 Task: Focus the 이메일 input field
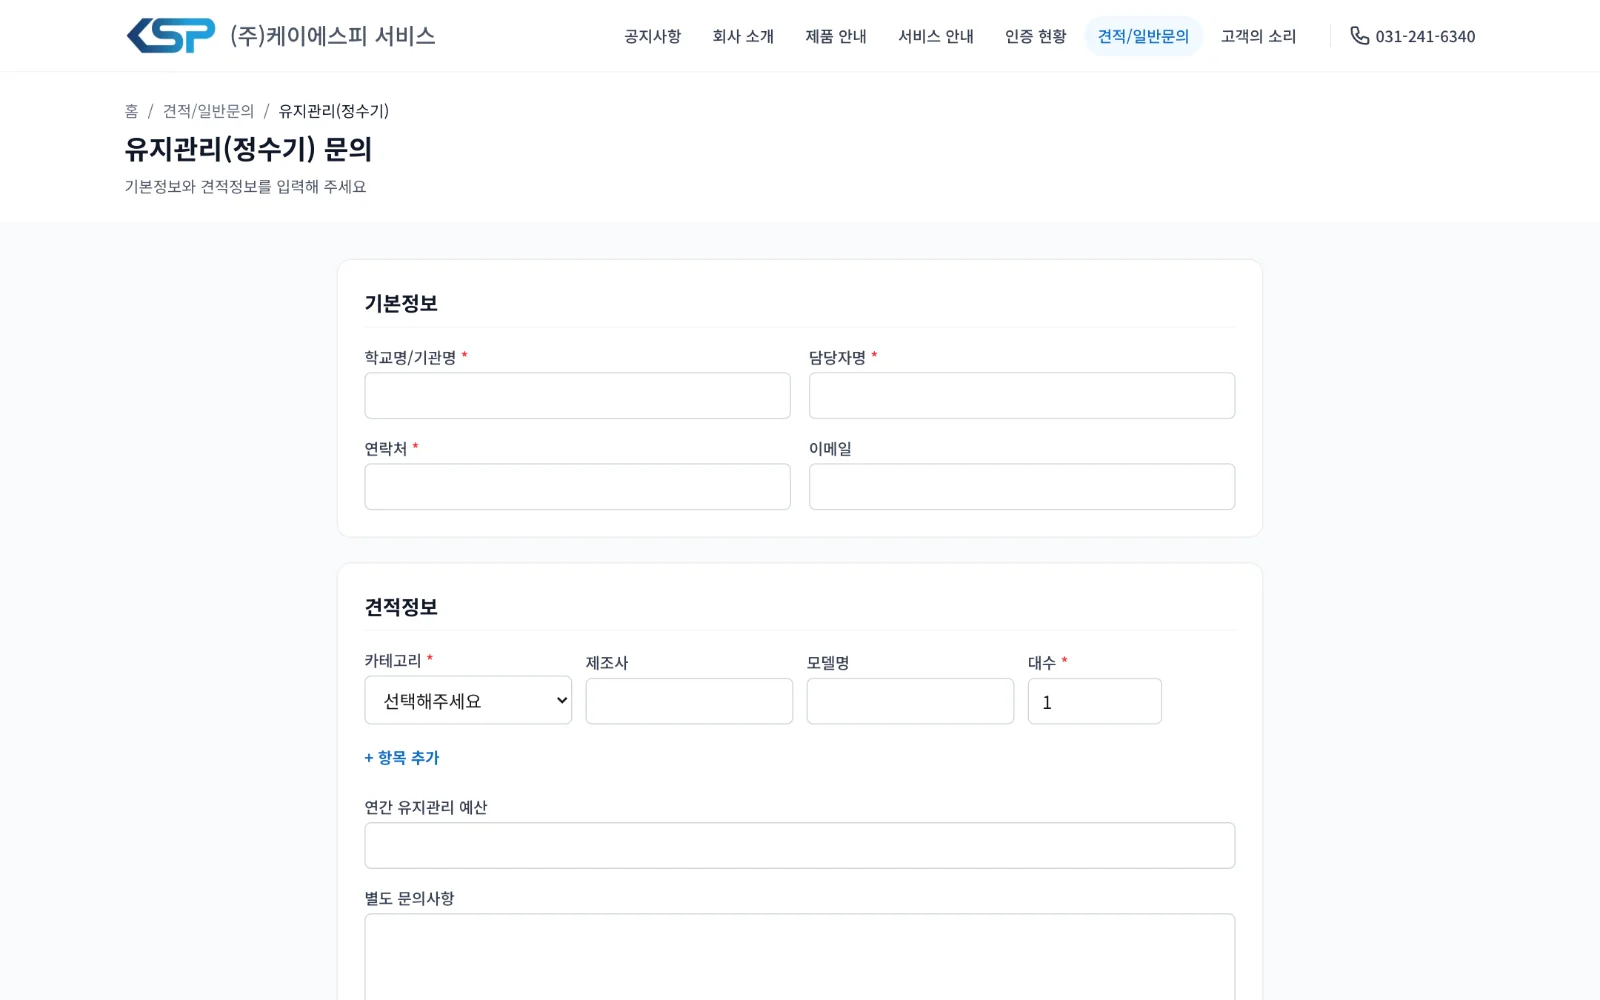point(1022,487)
